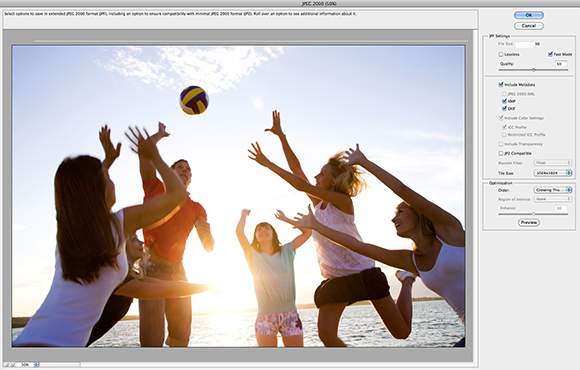Screen dimensions: 580x370
Task: Enable the Lossless checkbox
Action: tap(500, 54)
